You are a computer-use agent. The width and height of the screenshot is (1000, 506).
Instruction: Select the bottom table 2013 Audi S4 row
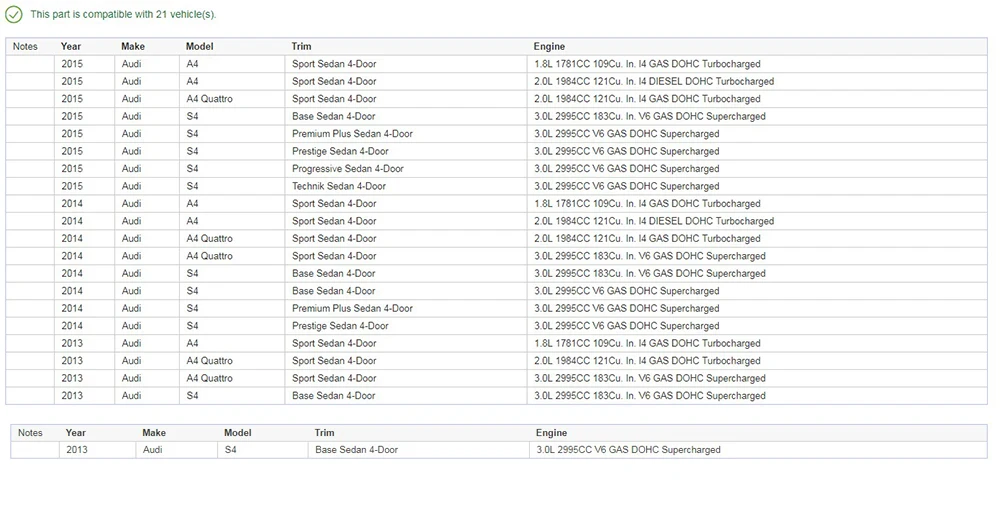499,450
